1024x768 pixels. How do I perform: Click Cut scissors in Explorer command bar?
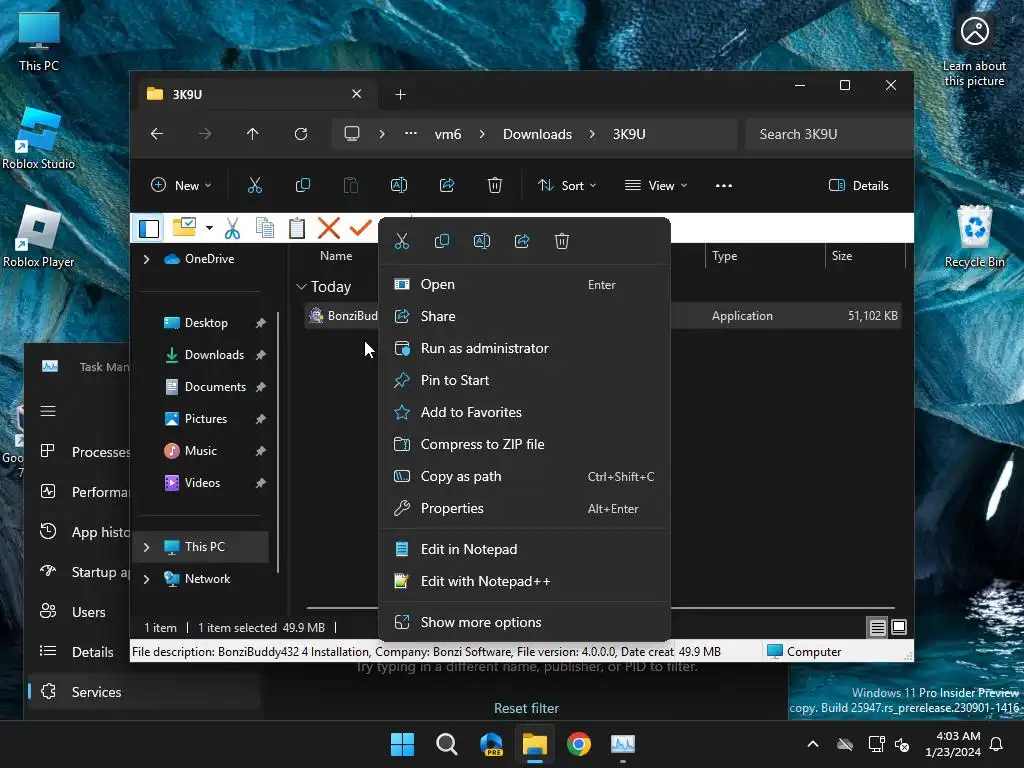tap(255, 185)
